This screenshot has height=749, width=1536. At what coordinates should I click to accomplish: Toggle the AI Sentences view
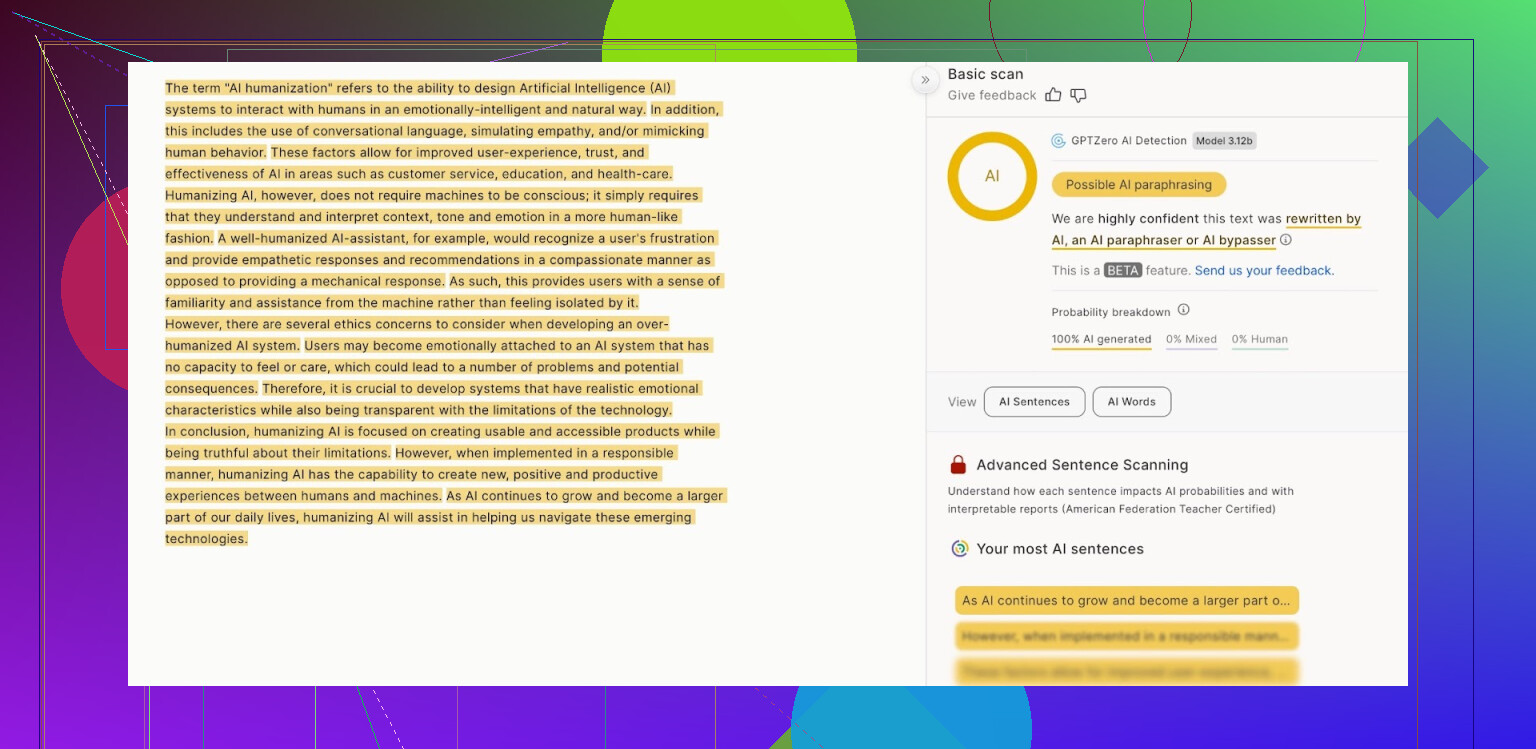pyautogui.click(x=1034, y=402)
